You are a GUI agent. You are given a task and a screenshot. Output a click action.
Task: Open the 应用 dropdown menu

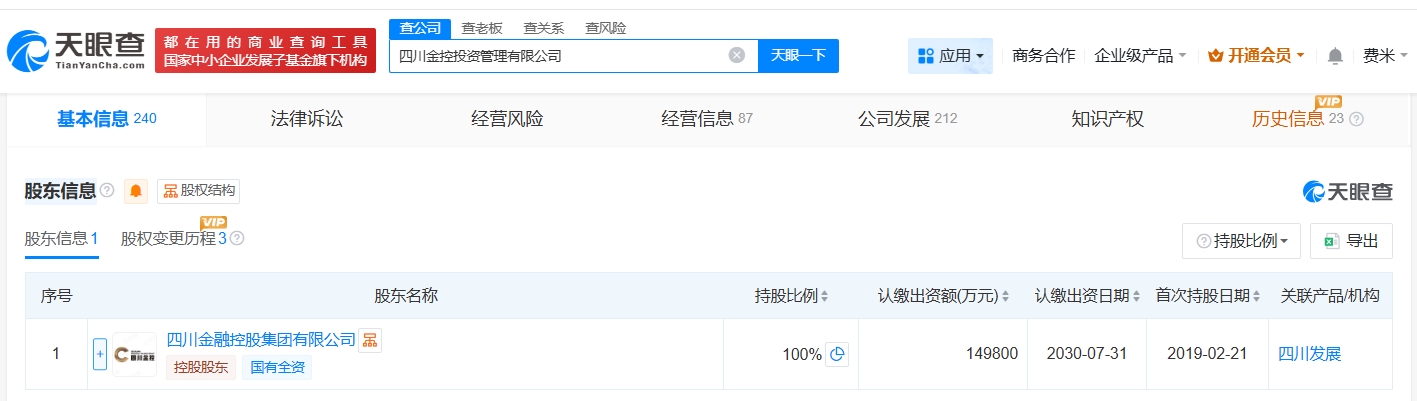950,56
